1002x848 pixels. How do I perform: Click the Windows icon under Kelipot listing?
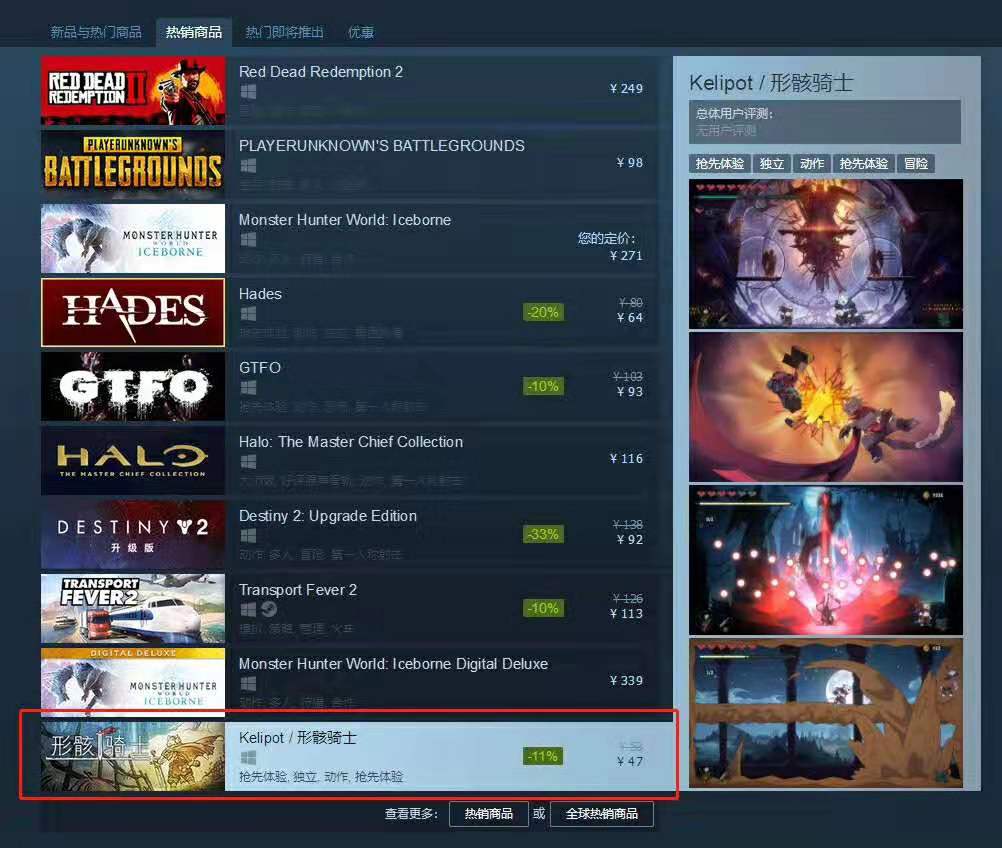coord(248,758)
